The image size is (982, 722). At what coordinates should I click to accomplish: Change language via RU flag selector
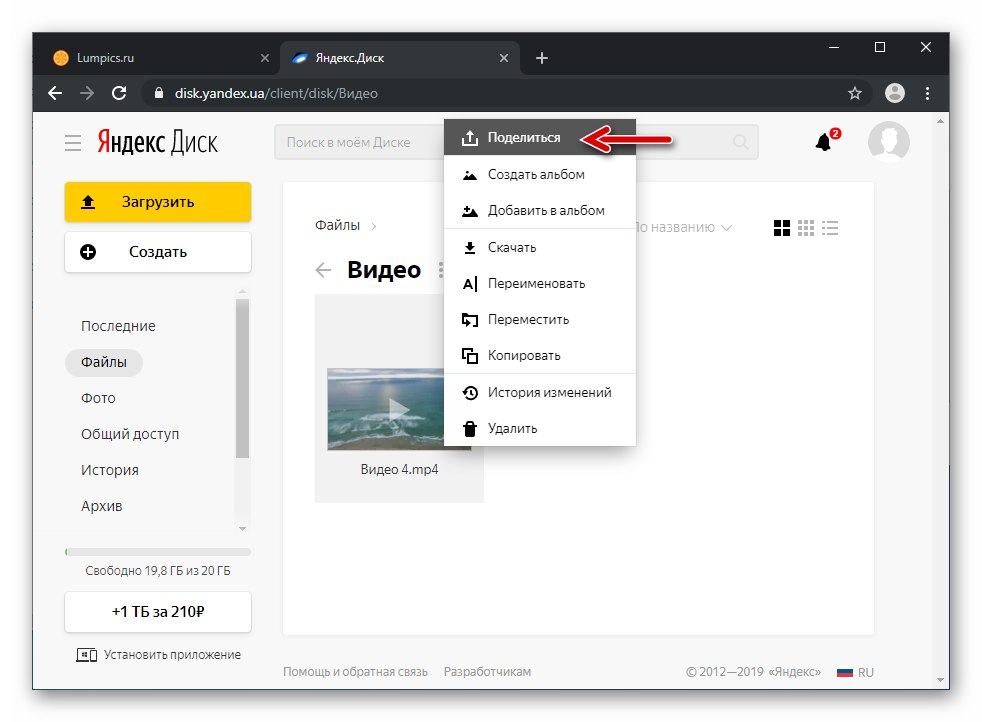855,673
